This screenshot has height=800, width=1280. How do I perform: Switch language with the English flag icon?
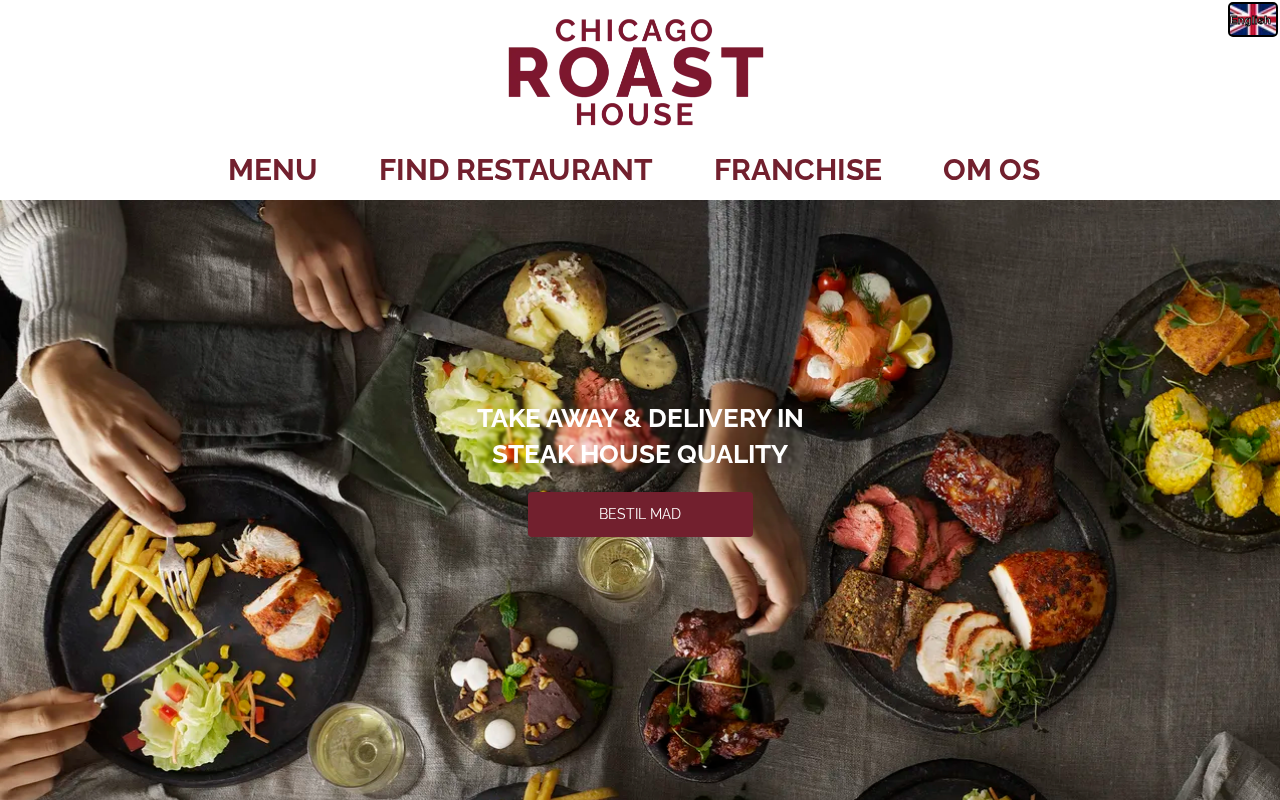pos(1252,19)
